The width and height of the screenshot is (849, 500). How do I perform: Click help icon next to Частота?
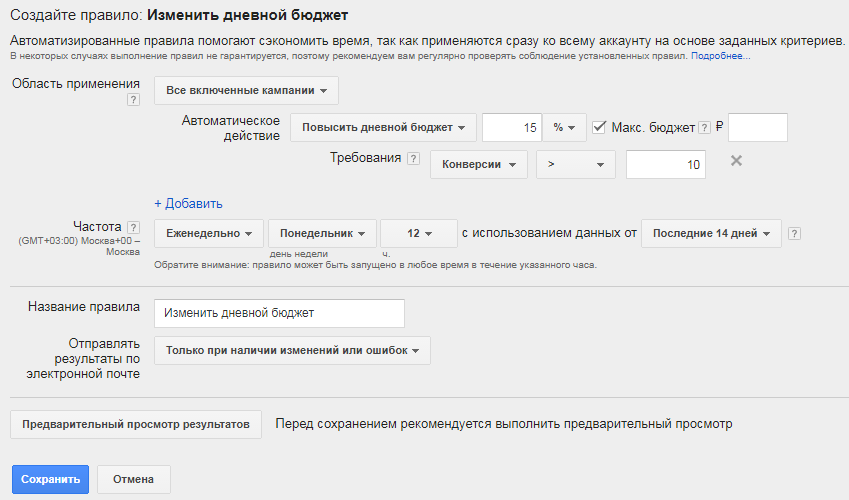click(x=134, y=228)
